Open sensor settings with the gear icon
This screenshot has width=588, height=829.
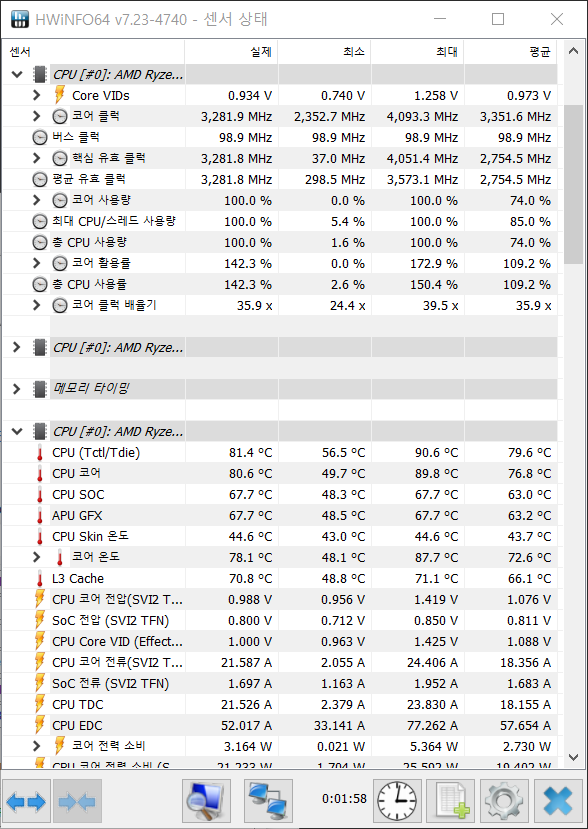click(x=503, y=800)
